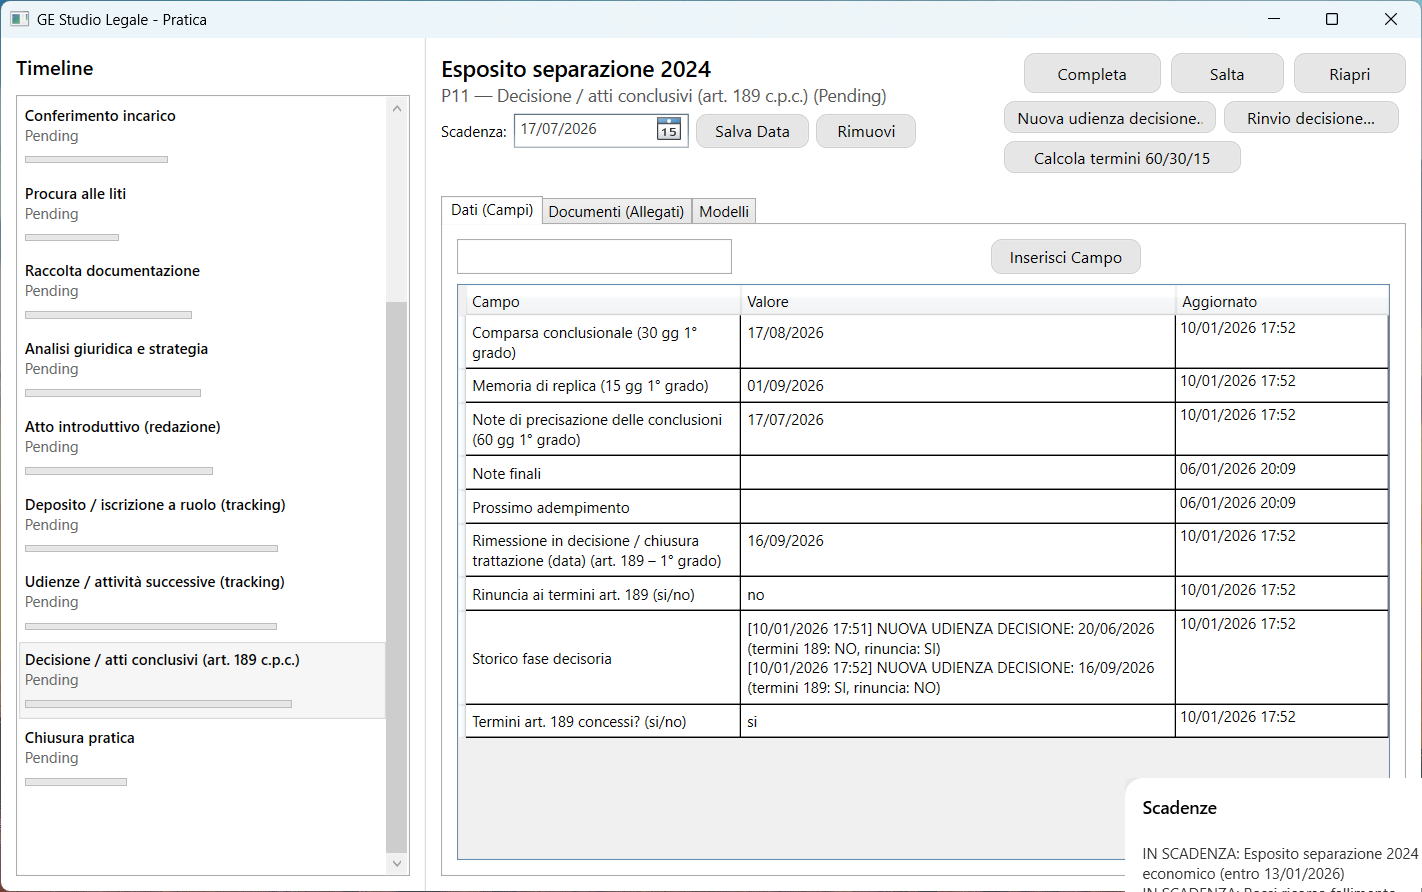Select Conferimento incarico in Timeline
Screen dimensions: 1422x892
(x=100, y=116)
